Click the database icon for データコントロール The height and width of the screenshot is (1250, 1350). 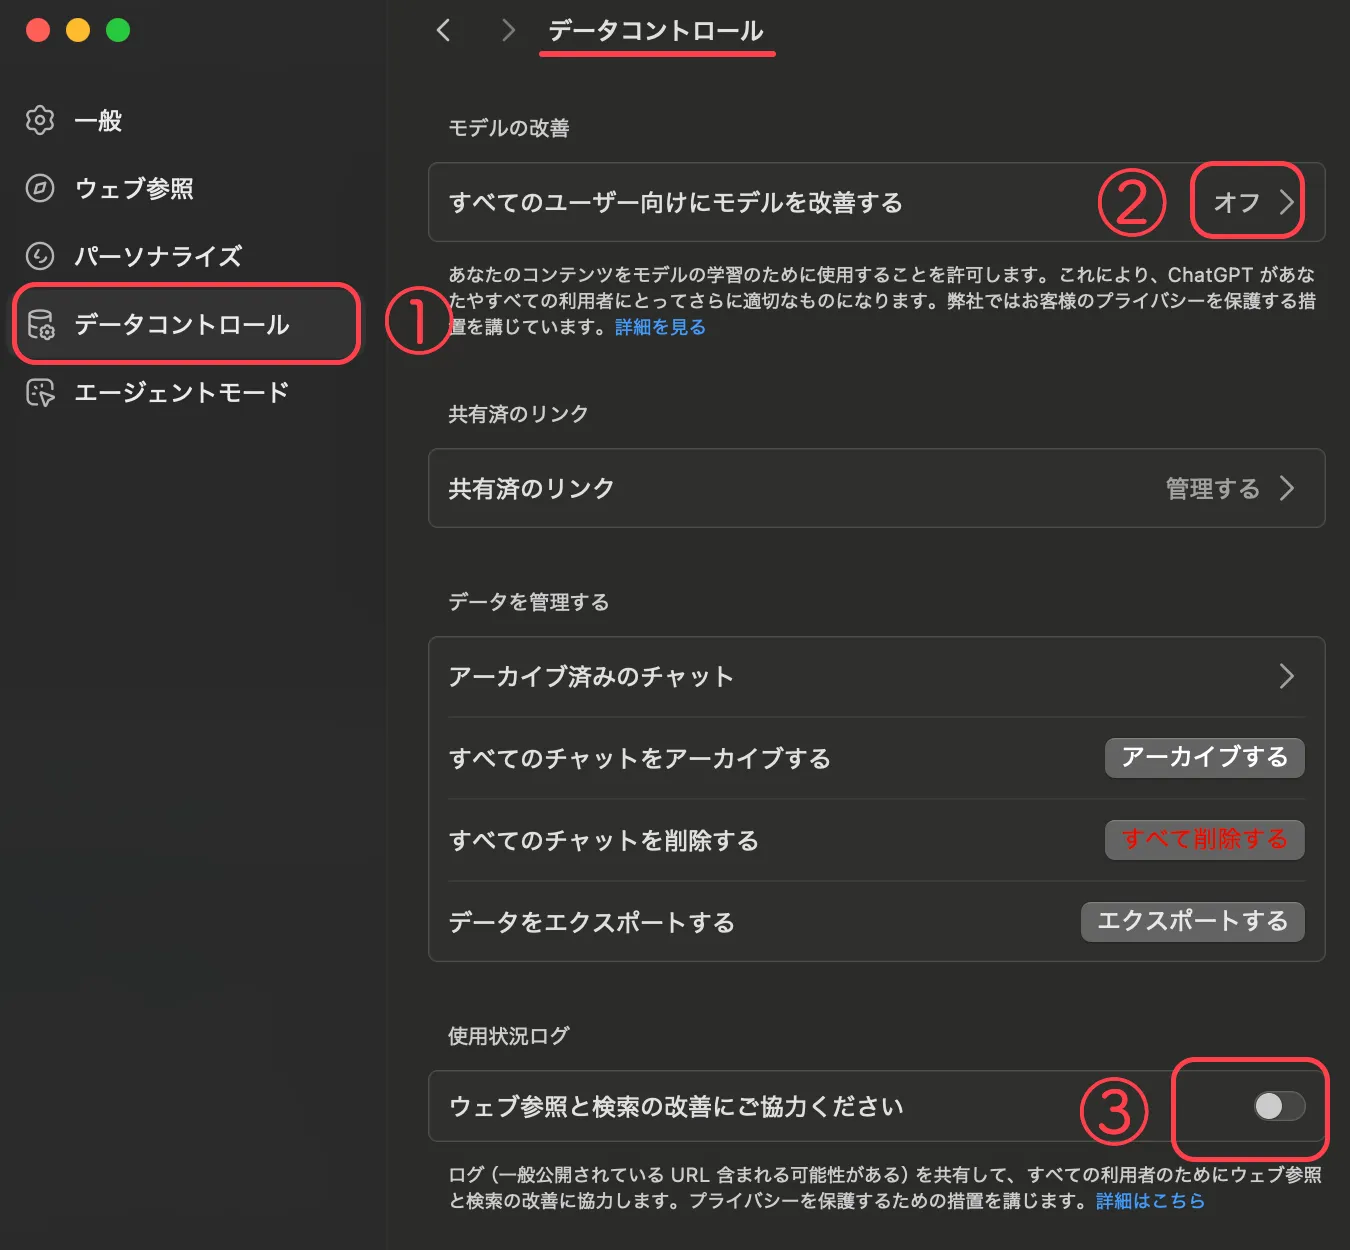pyautogui.click(x=40, y=325)
